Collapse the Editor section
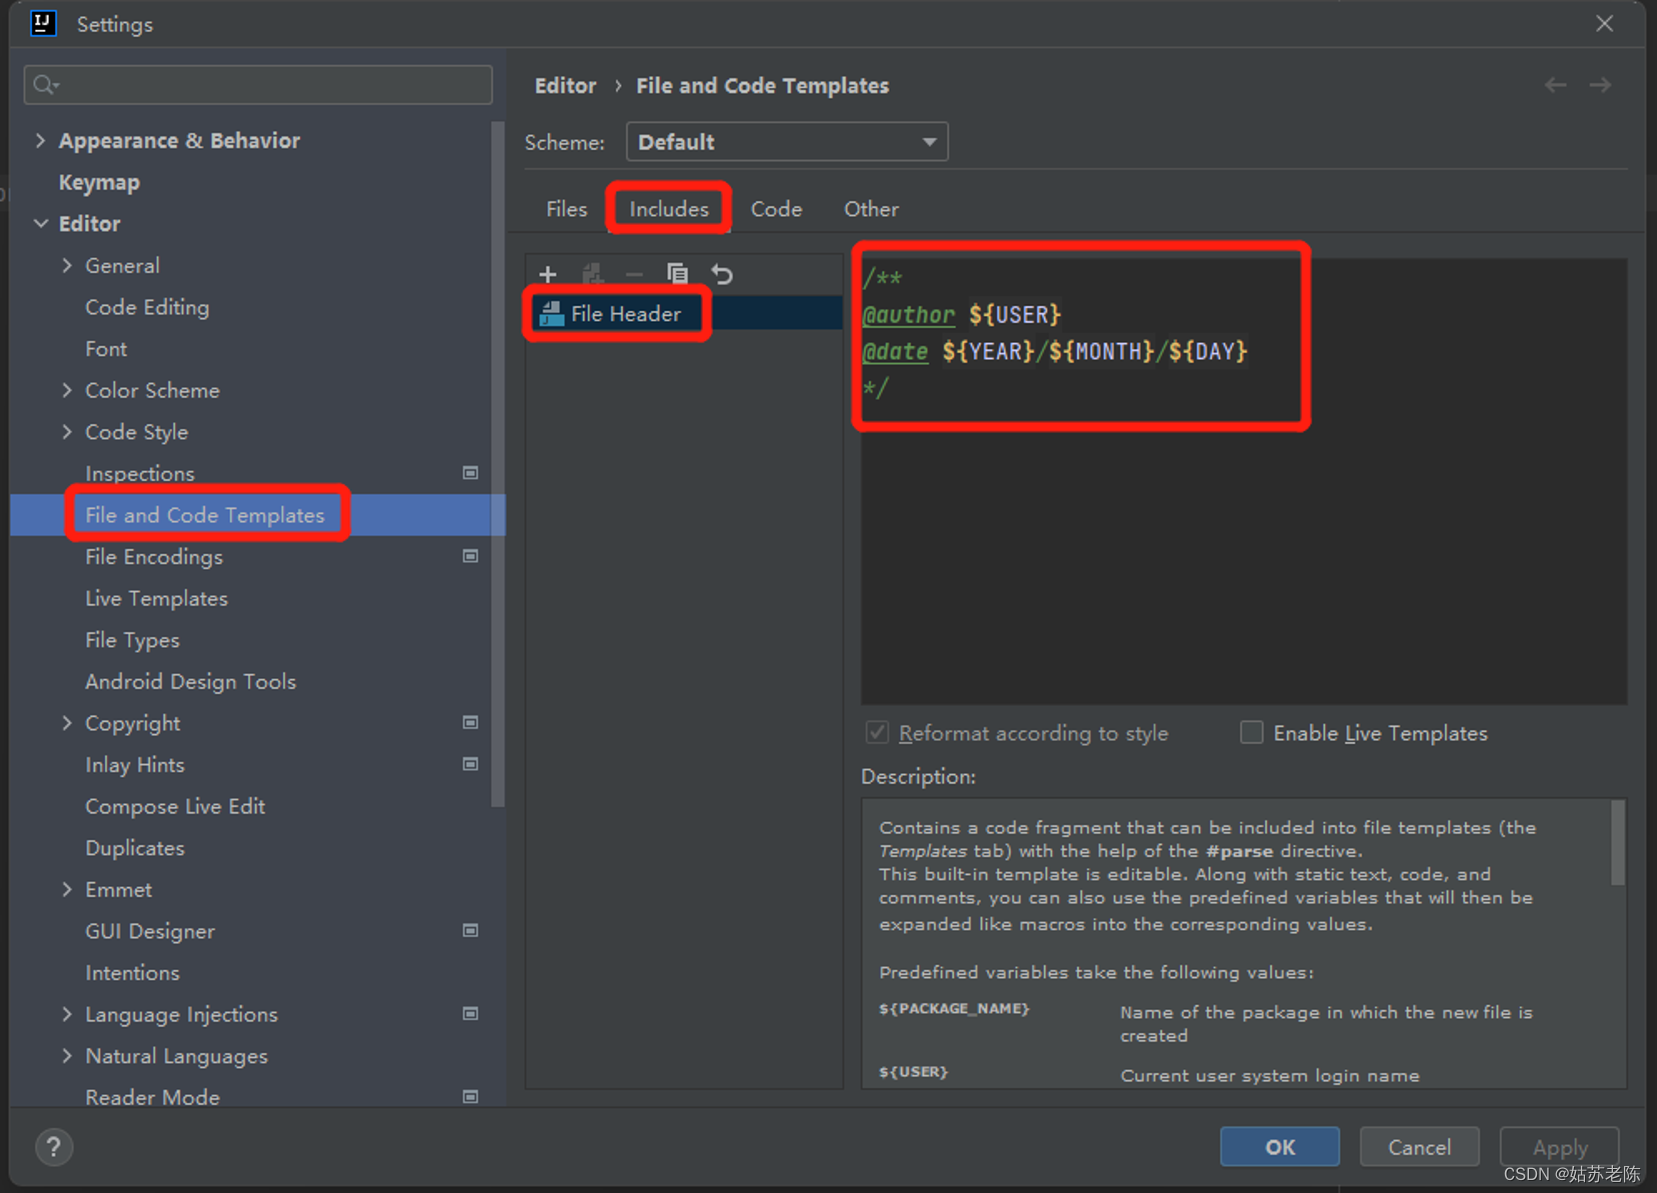Screen dimensions: 1657x1193 40,223
